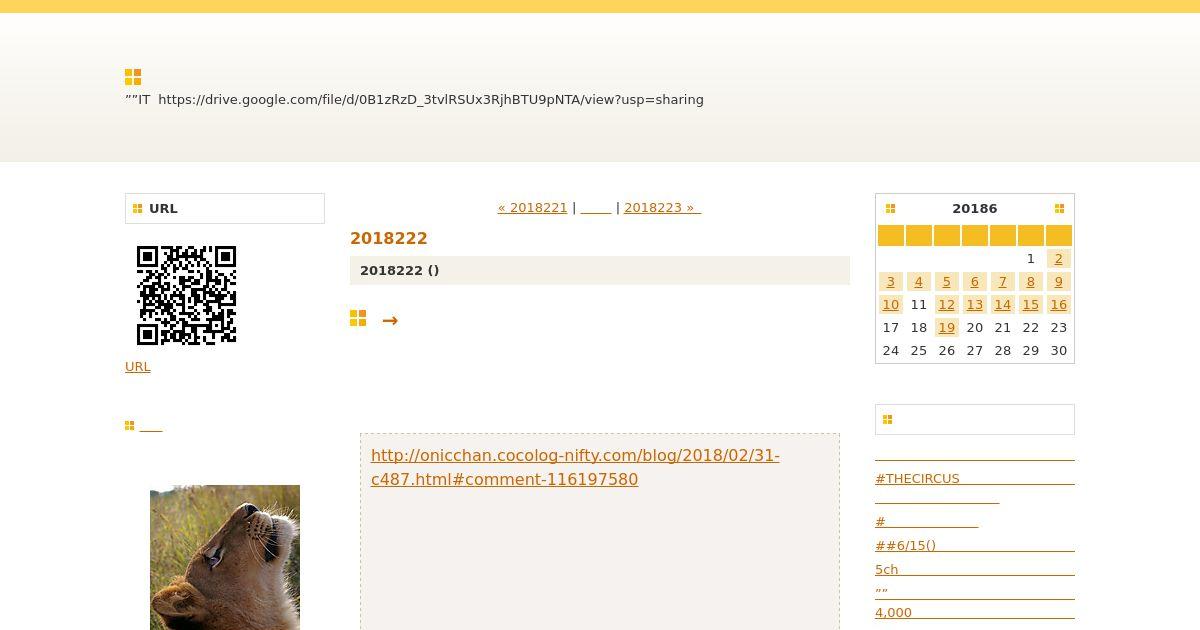
Task: Select calendar date 15
Action: point(1031,305)
